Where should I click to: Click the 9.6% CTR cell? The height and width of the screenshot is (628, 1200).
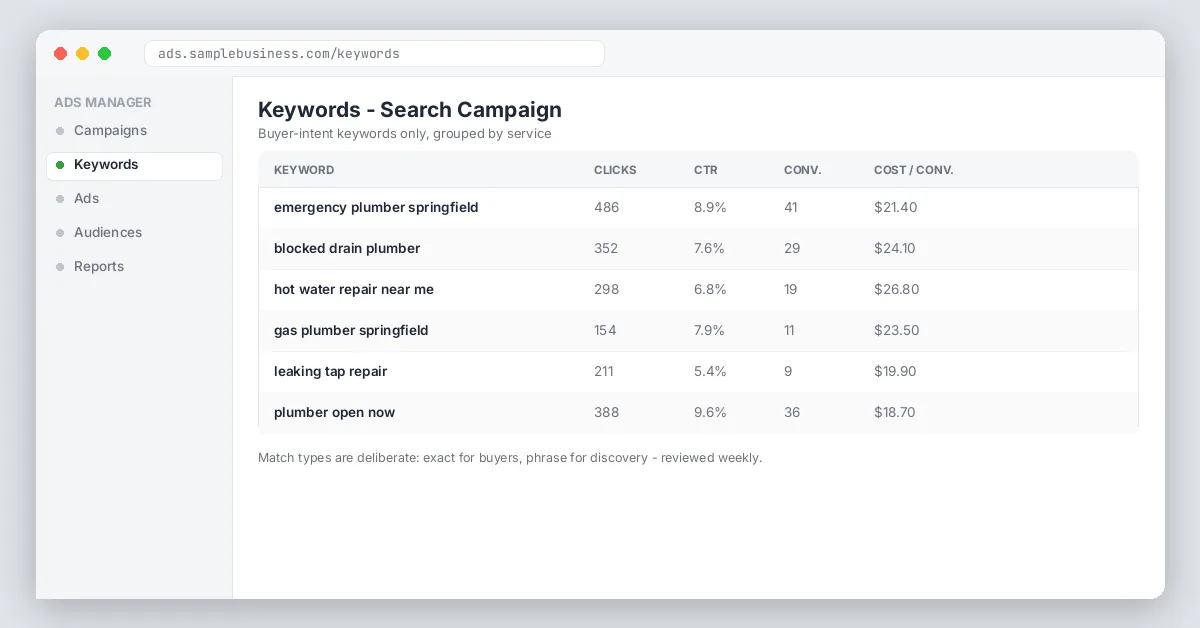(x=710, y=413)
